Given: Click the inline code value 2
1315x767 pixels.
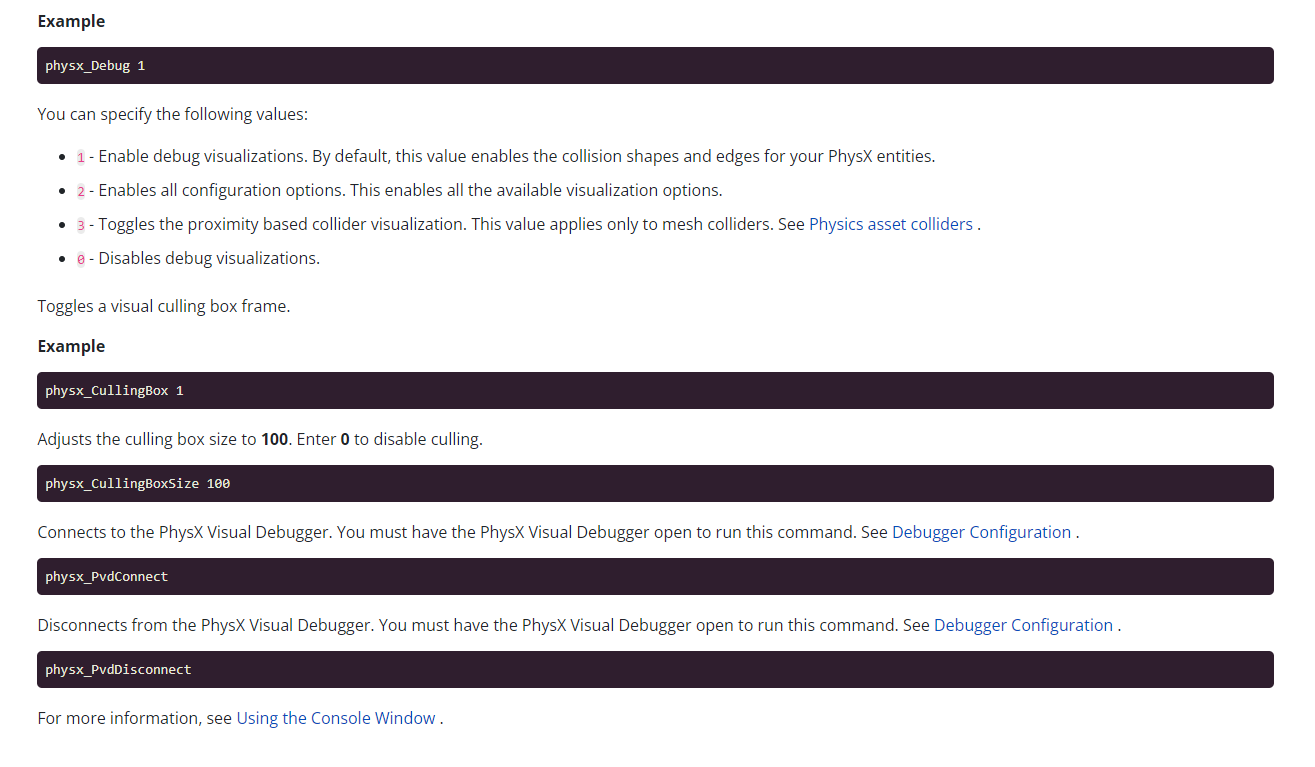Looking at the screenshot, I should click(x=79, y=190).
